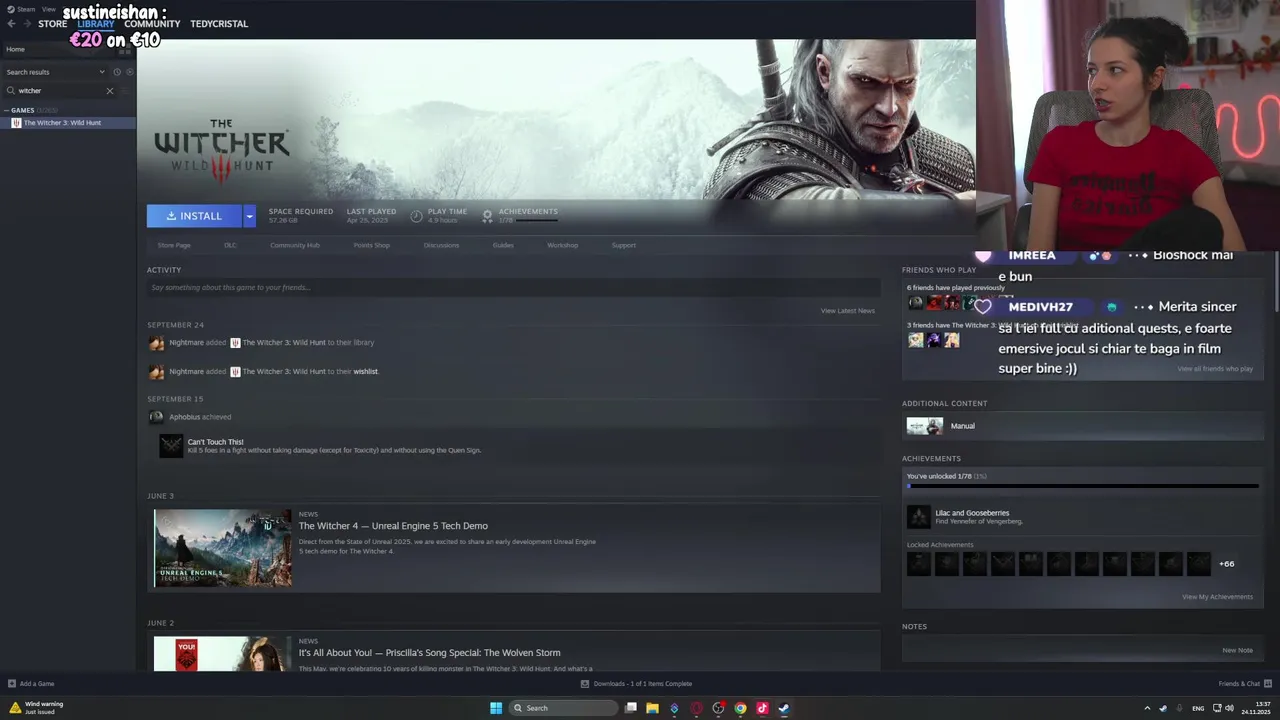Screen dimensions: 1280x720
Task: Show hidden system tray icons
Action: click(1147, 708)
